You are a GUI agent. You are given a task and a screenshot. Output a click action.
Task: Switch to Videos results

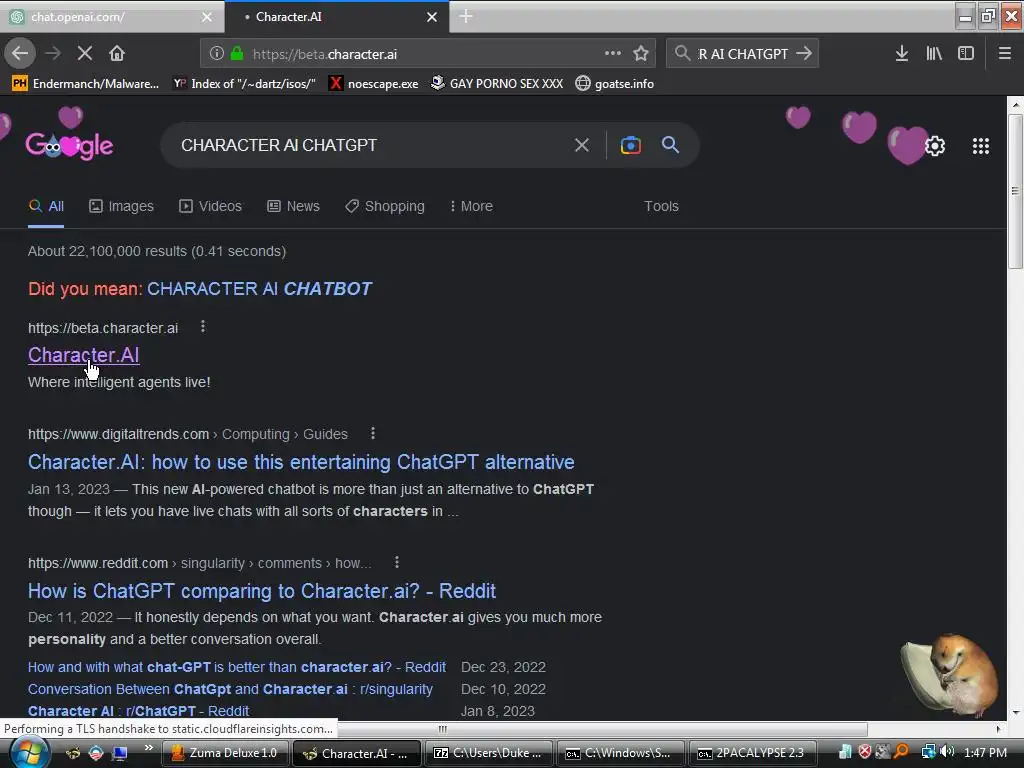click(210, 206)
